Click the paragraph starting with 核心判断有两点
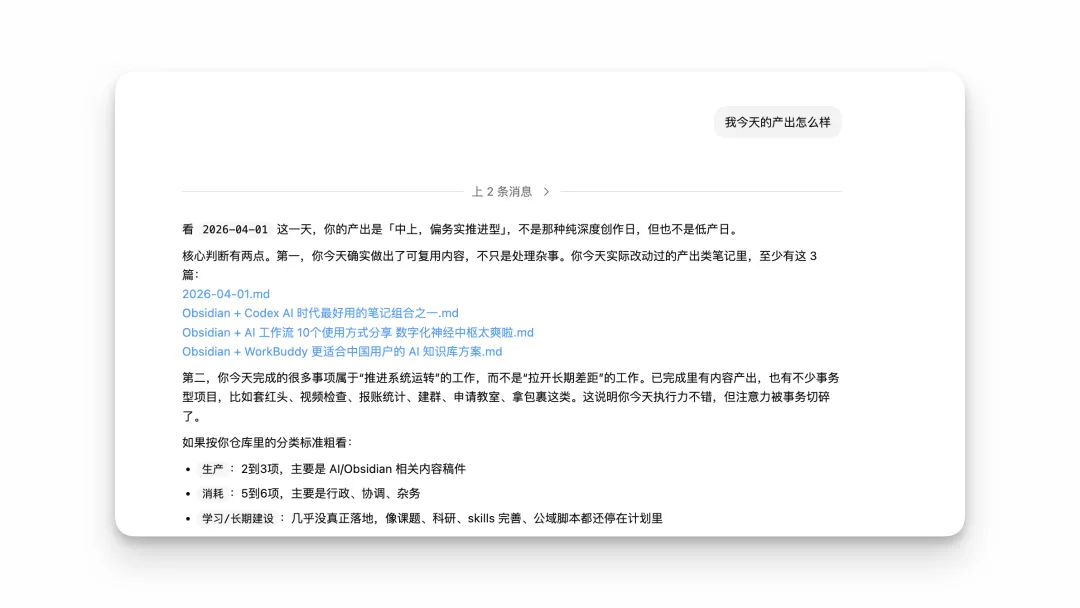 coord(500,256)
